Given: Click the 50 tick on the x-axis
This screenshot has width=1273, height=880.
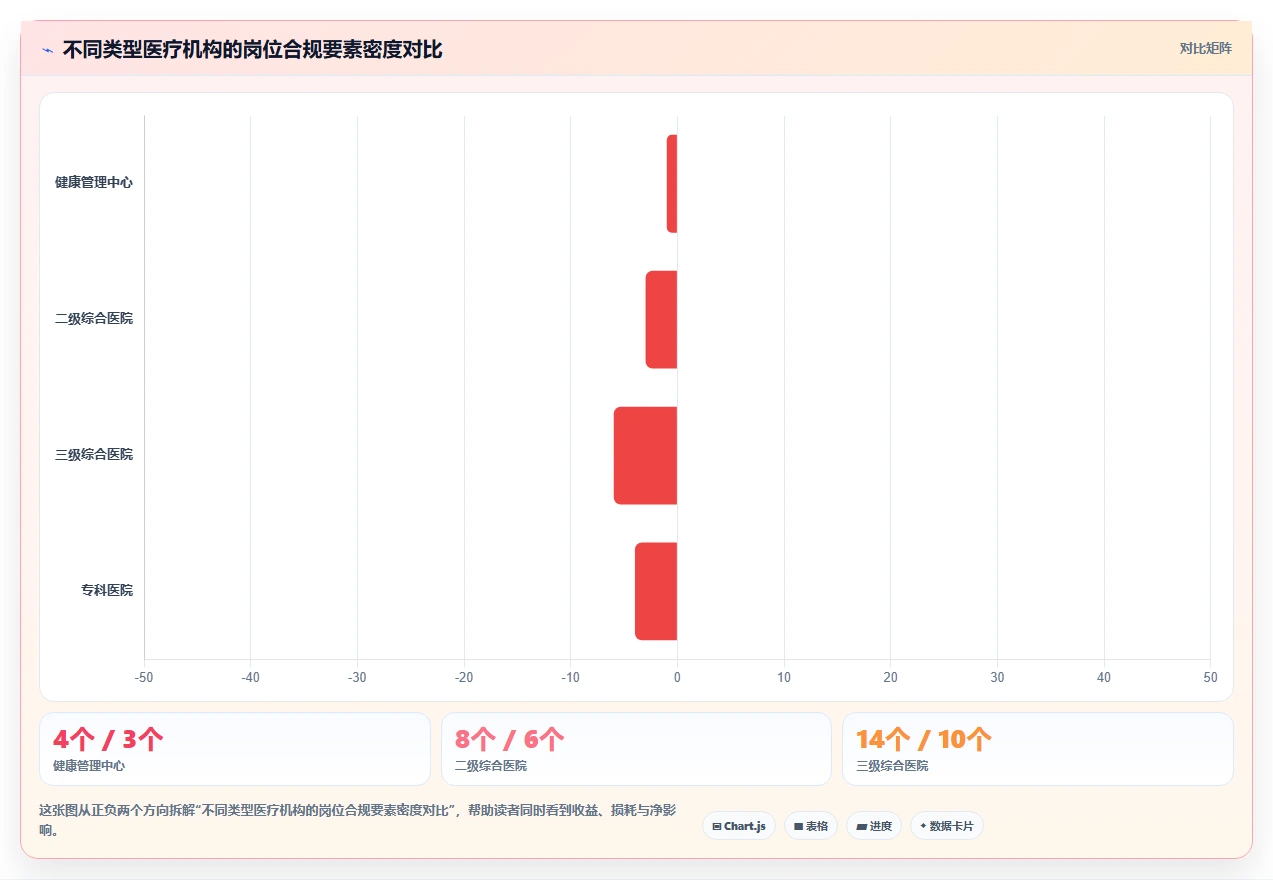Looking at the screenshot, I should click(1210, 677).
